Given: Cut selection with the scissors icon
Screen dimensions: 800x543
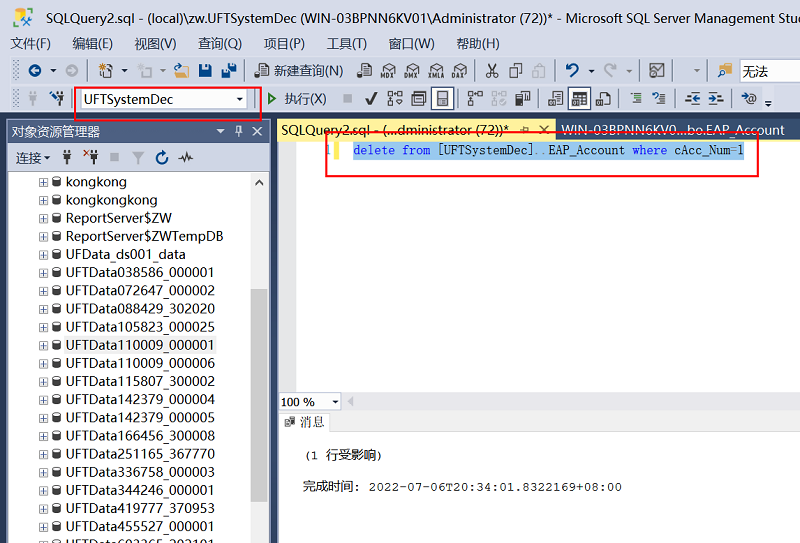Looking at the screenshot, I should click(492, 70).
